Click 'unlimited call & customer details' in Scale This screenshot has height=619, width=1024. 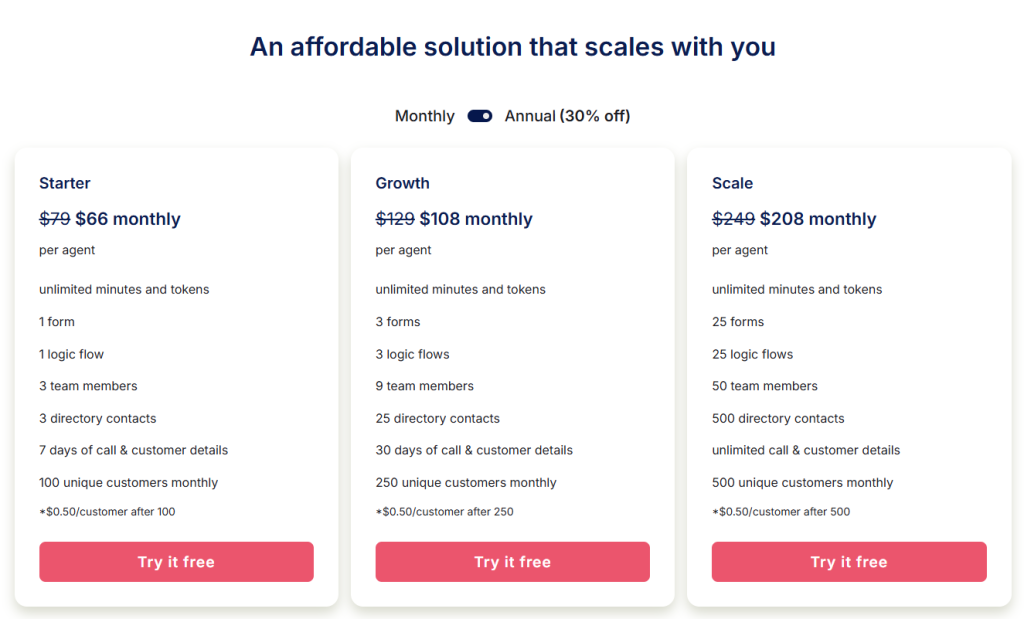coord(806,450)
